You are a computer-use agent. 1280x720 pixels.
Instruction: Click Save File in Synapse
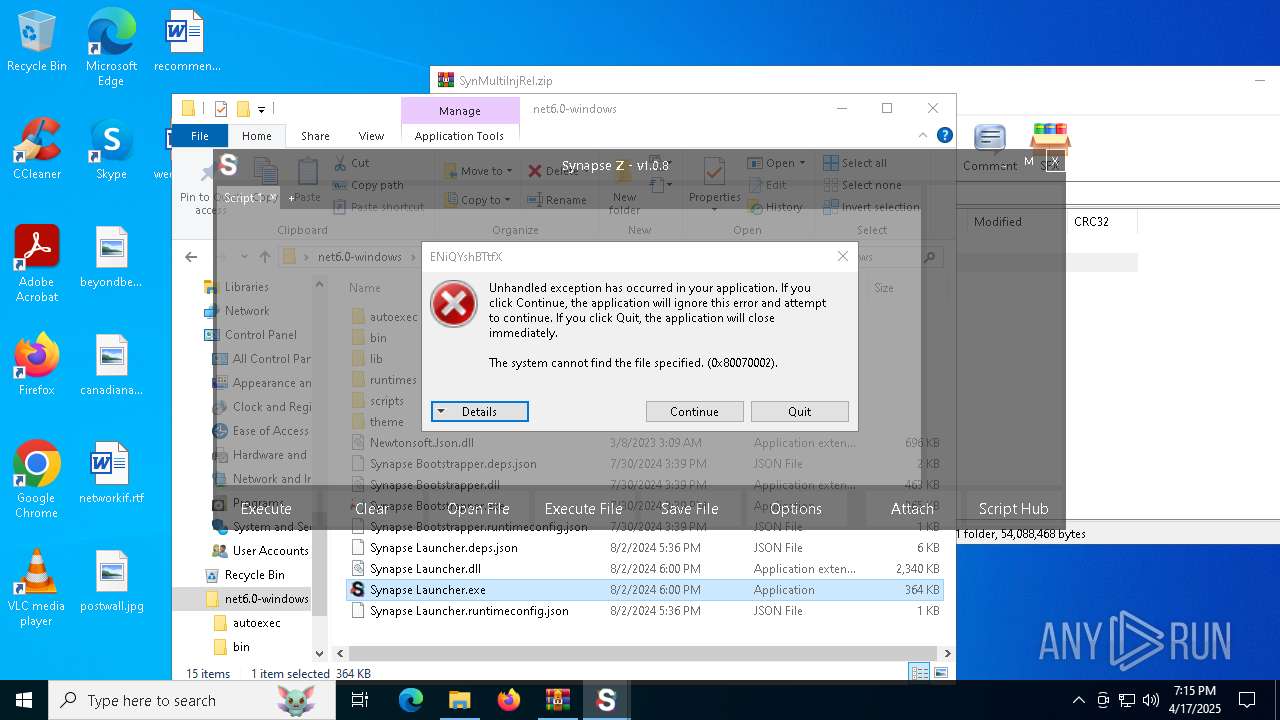(690, 509)
